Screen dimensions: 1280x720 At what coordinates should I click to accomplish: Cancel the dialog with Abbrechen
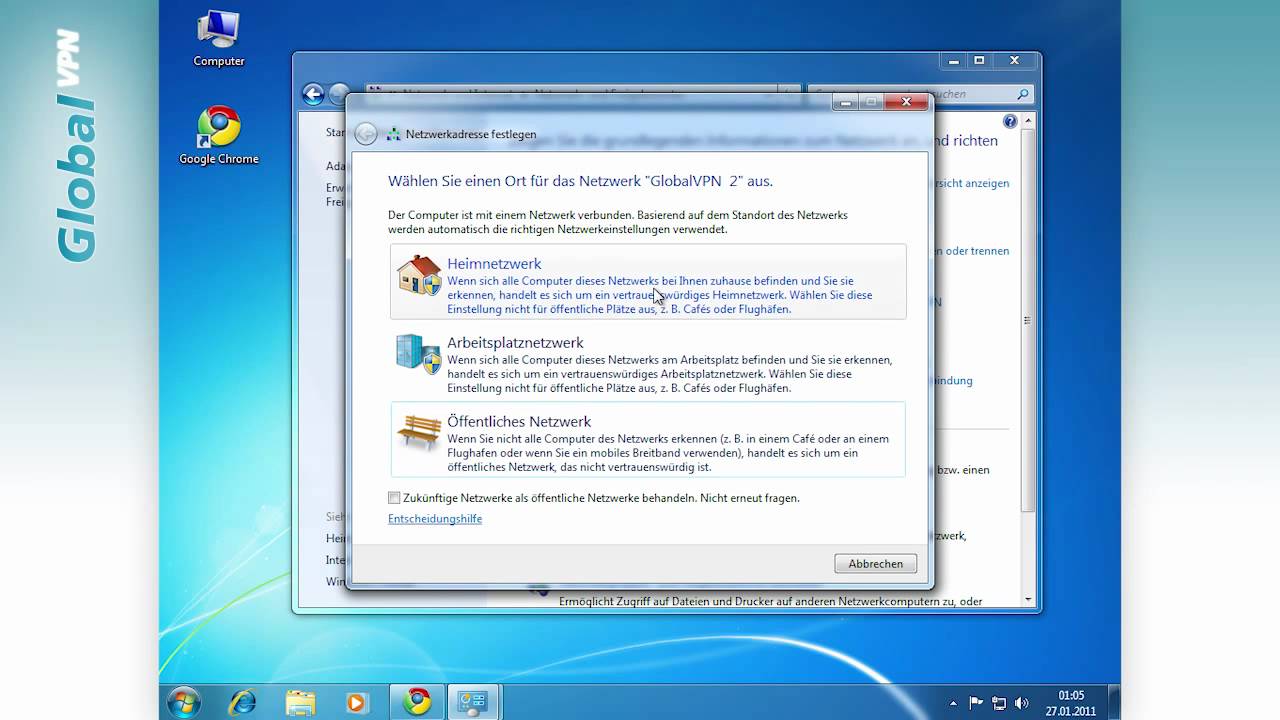point(876,564)
